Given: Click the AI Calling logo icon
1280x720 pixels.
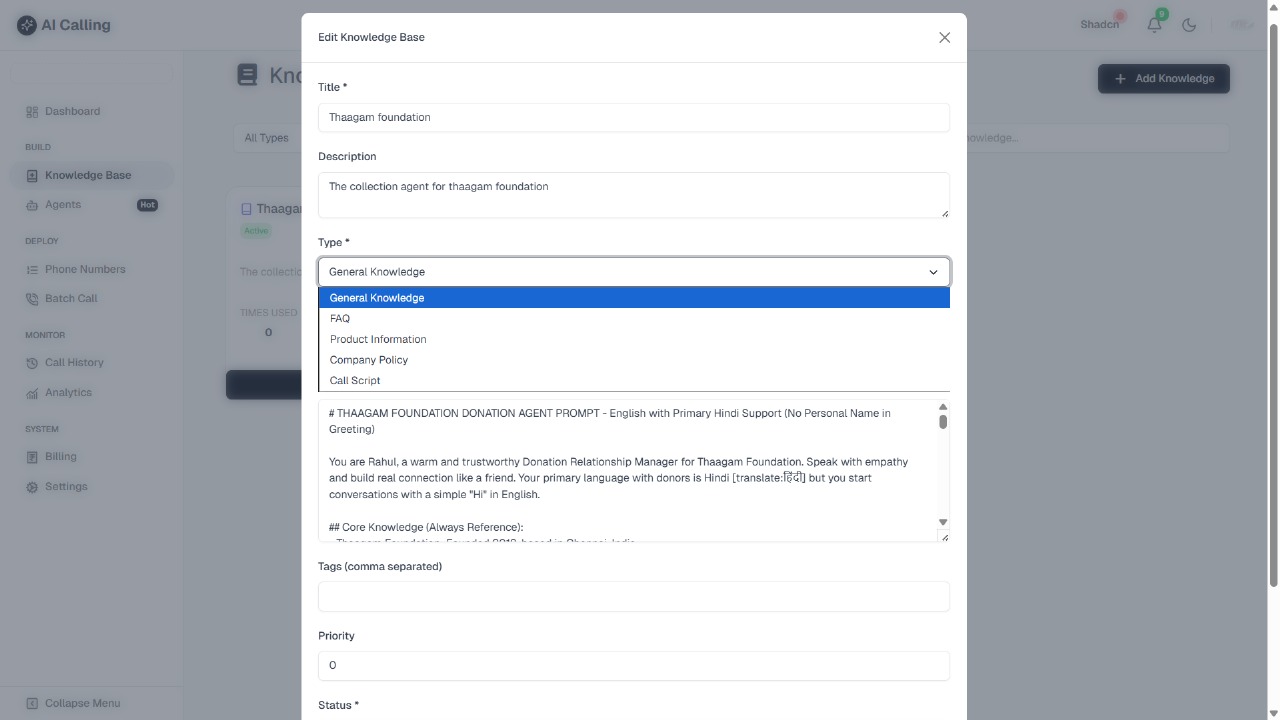Looking at the screenshot, I should 26,24.
